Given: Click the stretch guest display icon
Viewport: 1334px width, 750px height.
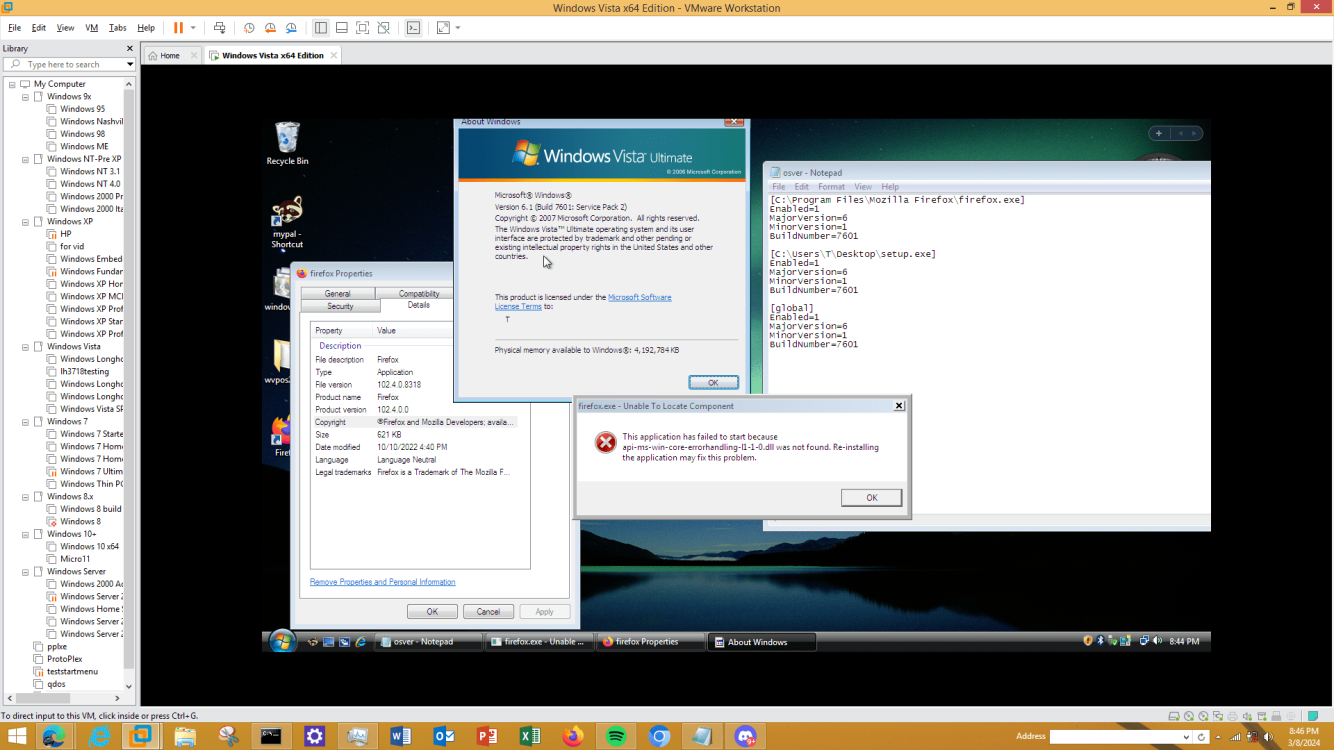Looking at the screenshot, I should [443, 28].
